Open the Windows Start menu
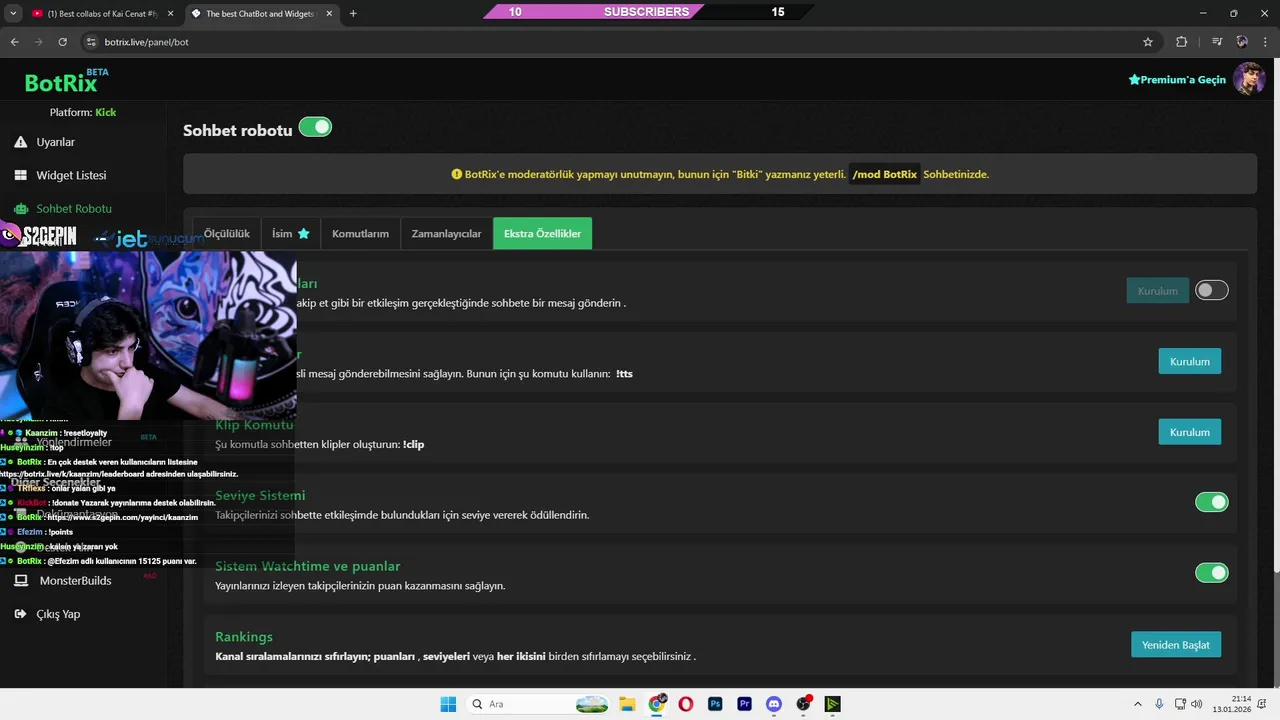The width and height of the screenshot is (1280, 720). pos(448,704)
